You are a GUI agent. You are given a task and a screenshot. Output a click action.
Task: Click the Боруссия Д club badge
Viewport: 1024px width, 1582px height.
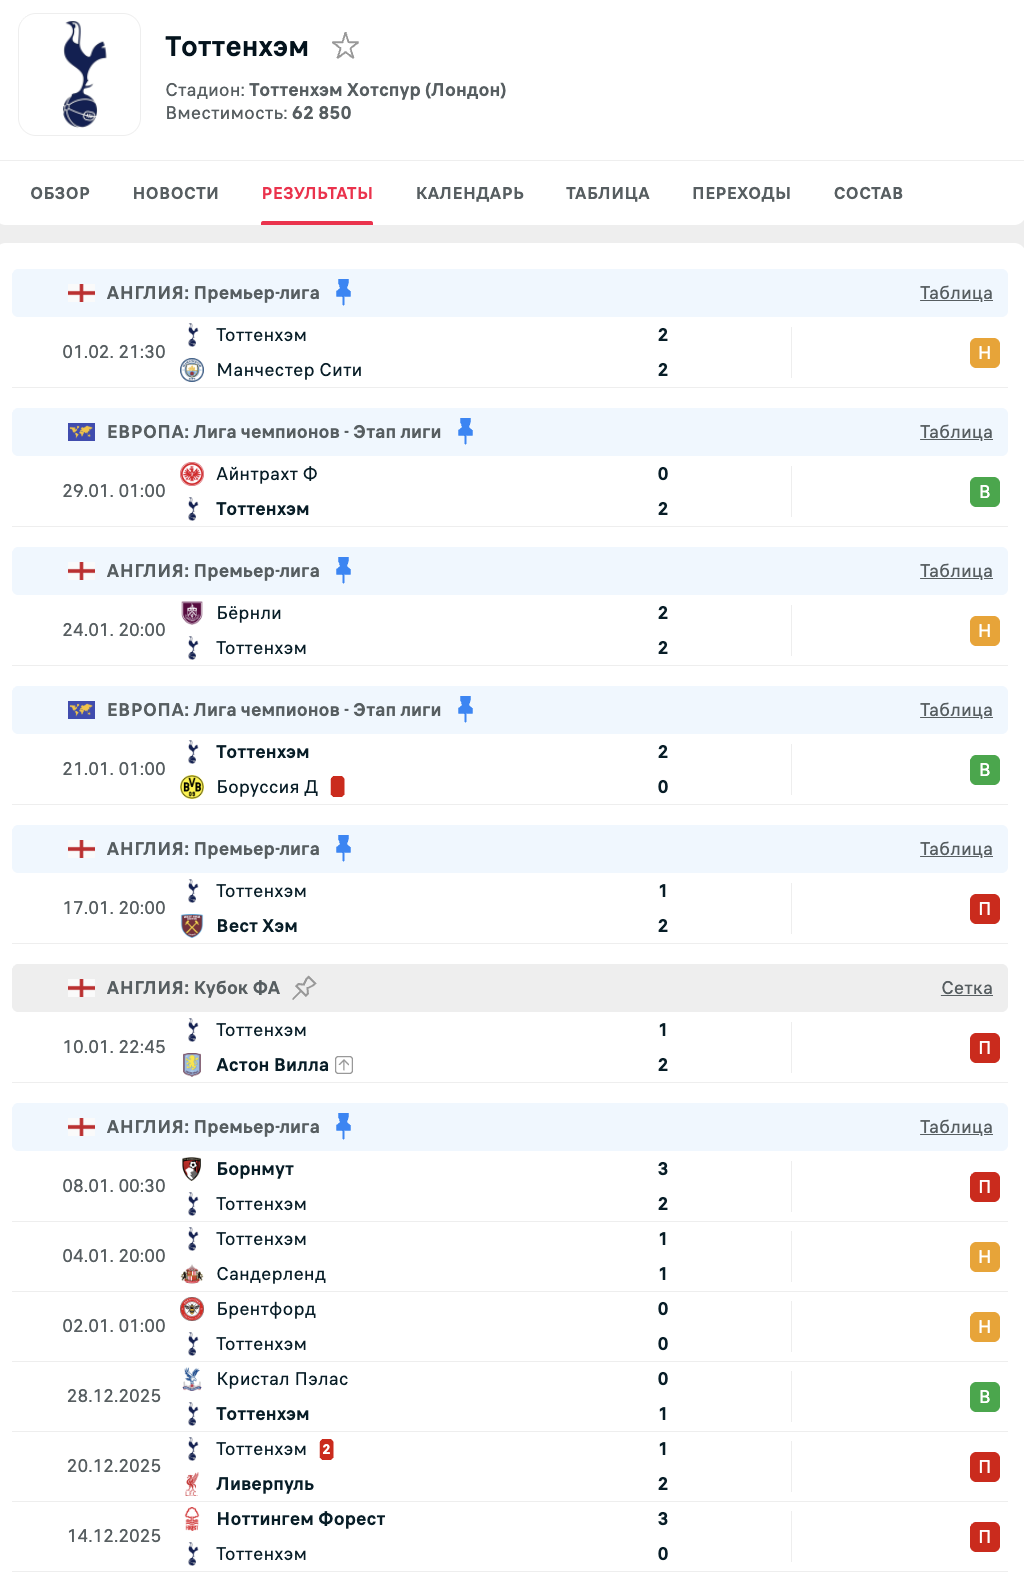192,787
